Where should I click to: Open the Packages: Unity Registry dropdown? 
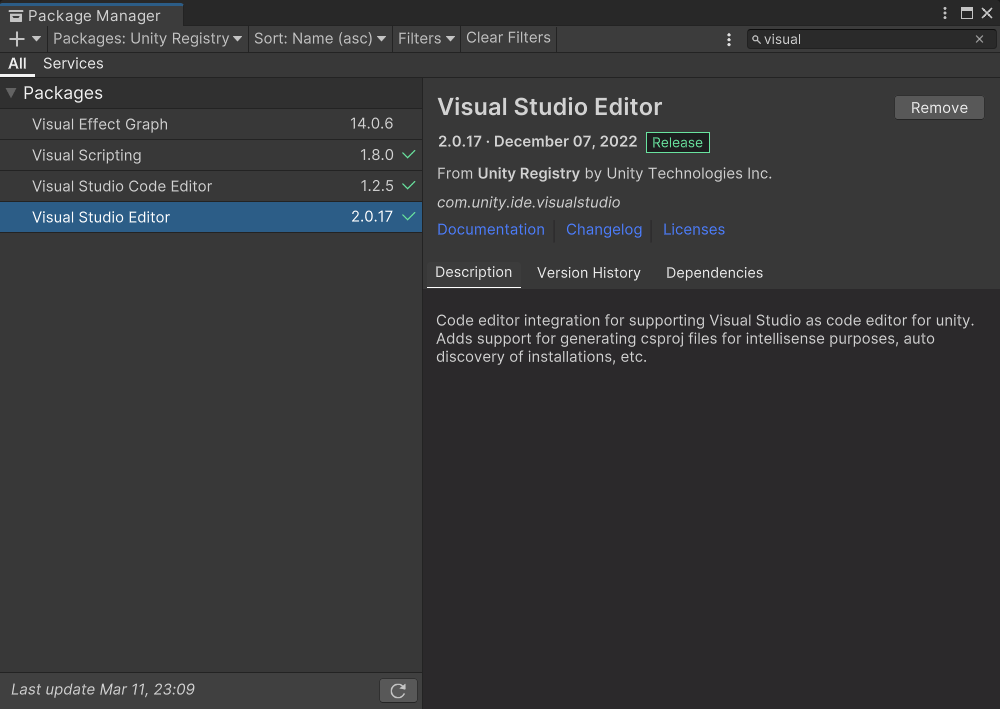point(147,39)
